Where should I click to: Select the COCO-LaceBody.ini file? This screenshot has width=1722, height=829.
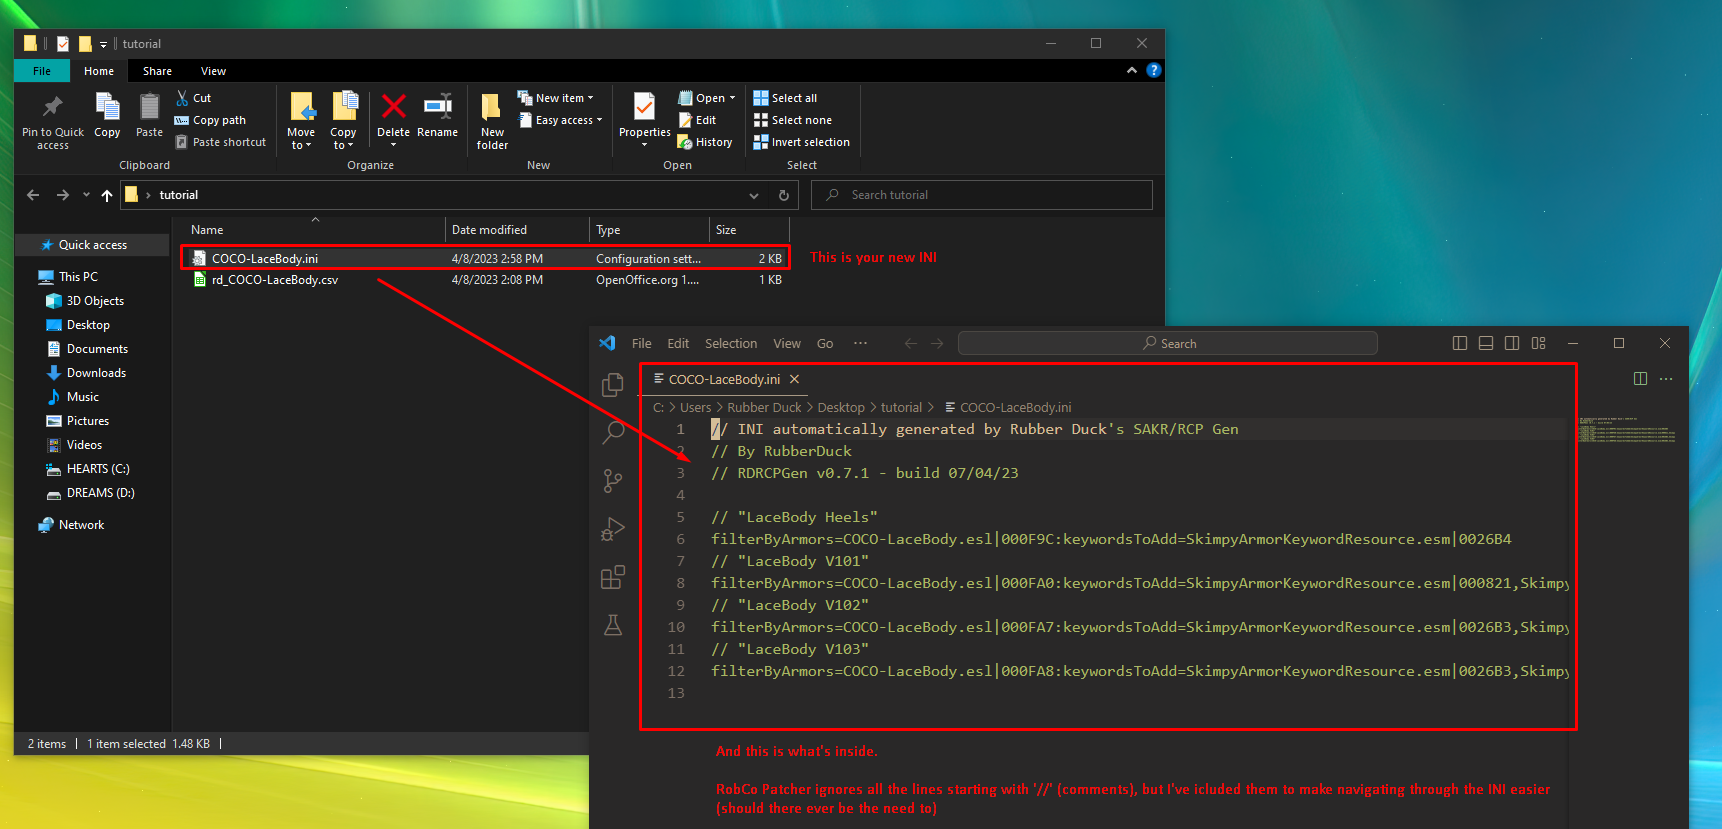point(485,258)
